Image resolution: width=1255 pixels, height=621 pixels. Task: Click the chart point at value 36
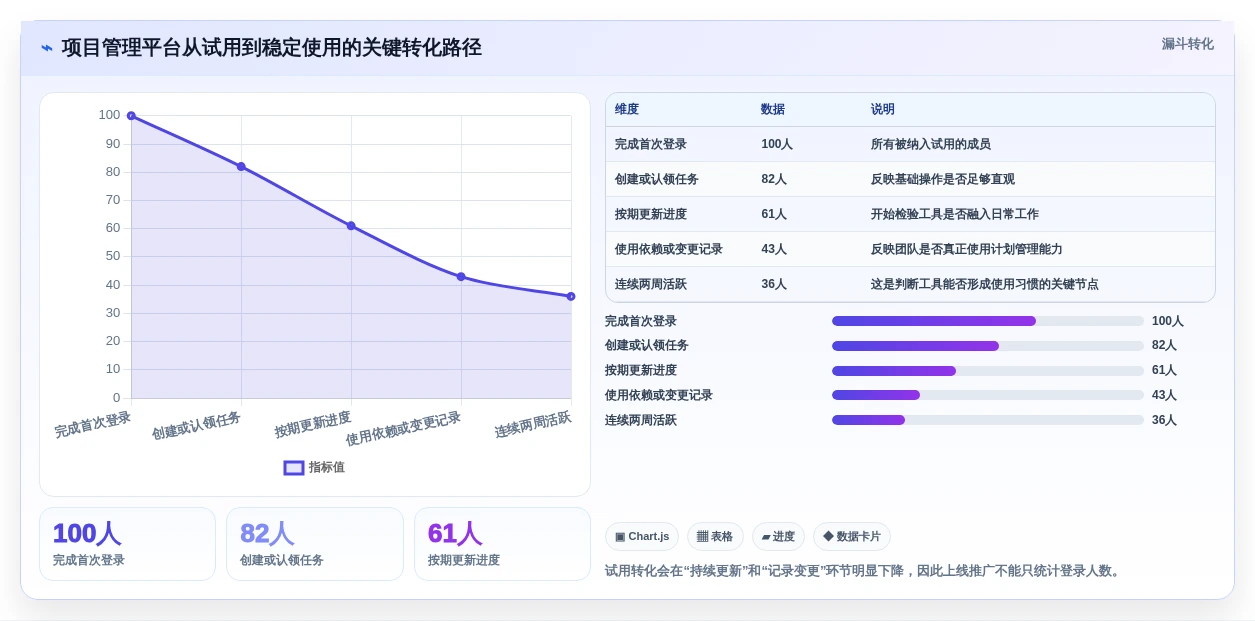coord(571,296)
